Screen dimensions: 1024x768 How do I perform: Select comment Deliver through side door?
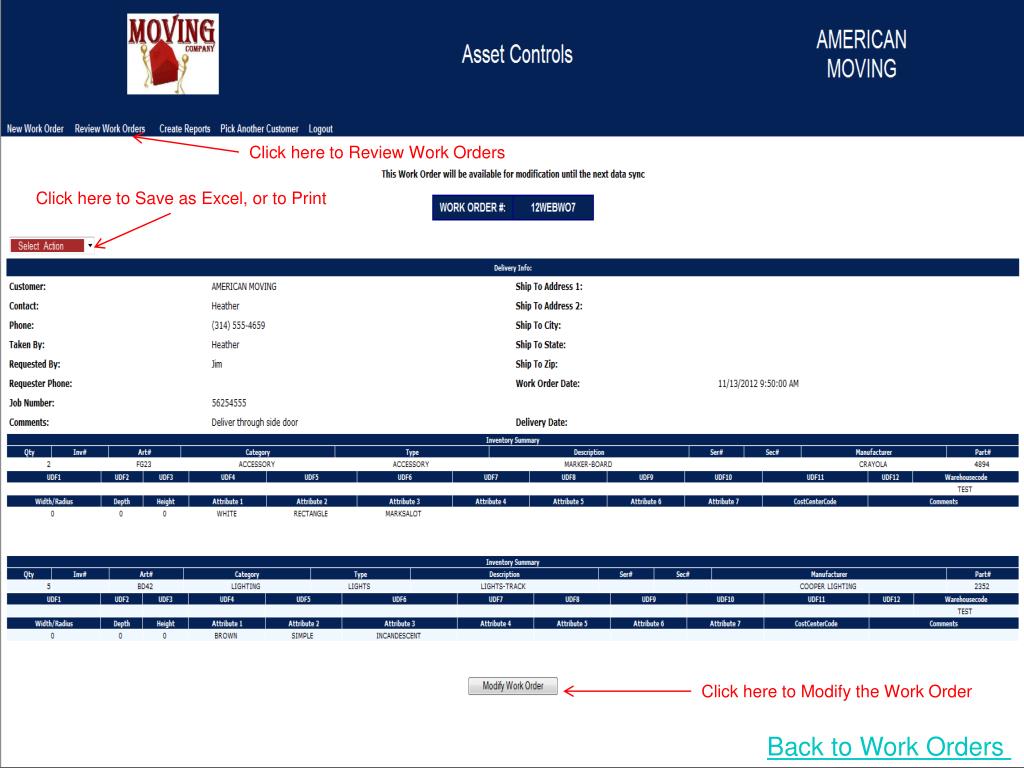[x=255, y=423]
